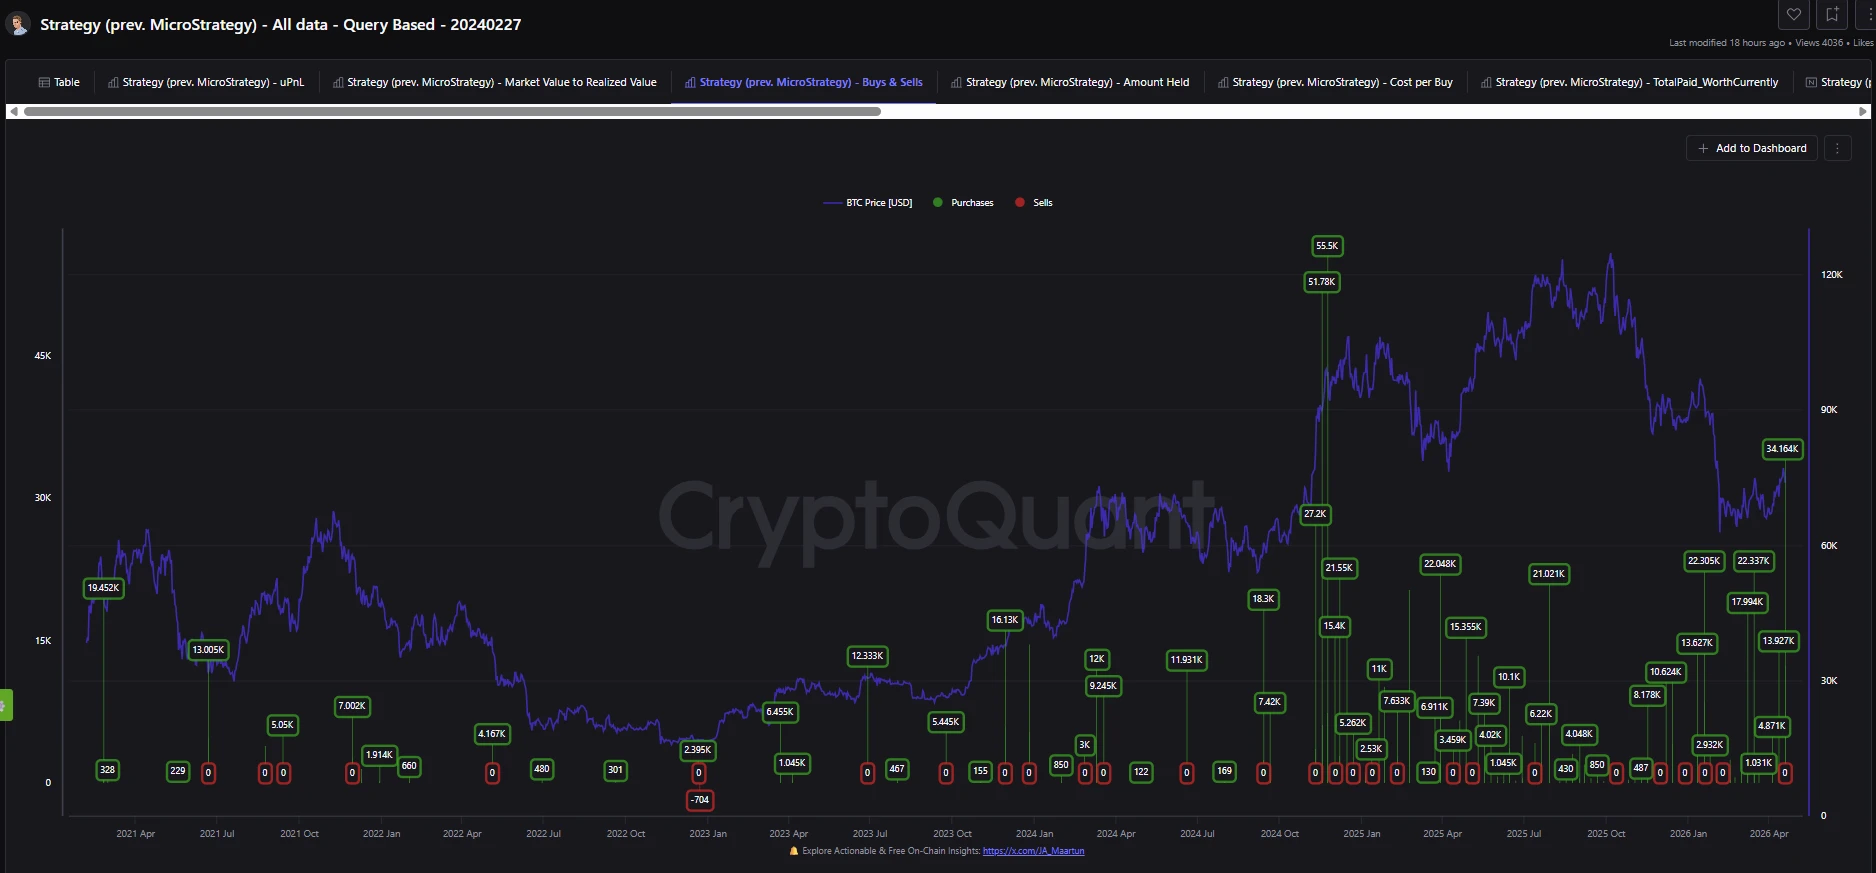Click the query title at the top
Image resolution: width=1876 pixels, height=873 pixels.
(x=281, y=24)
